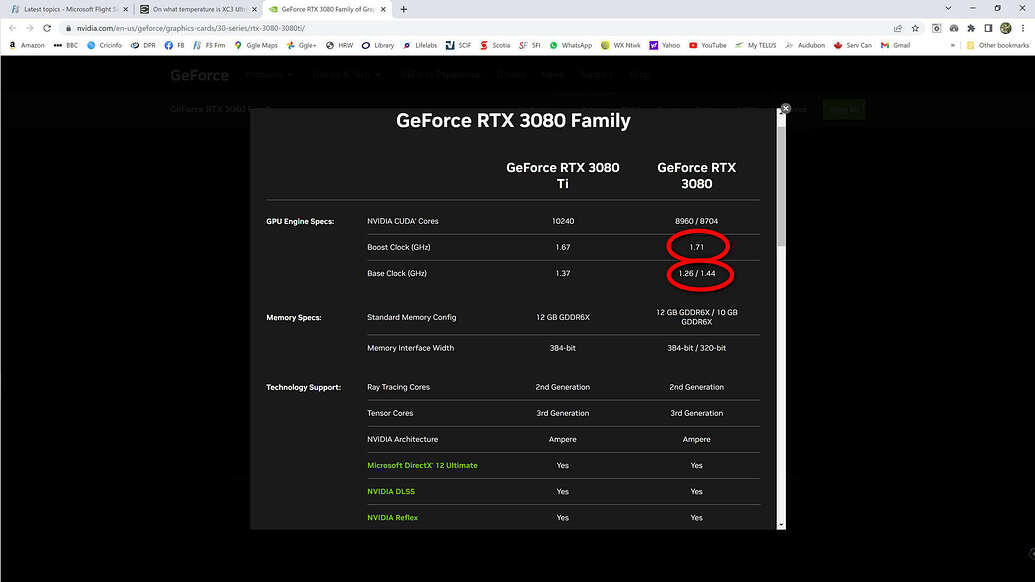Click the green Buy Now button
This screenshot has width=1035, height=582.
tap(845, 109)
